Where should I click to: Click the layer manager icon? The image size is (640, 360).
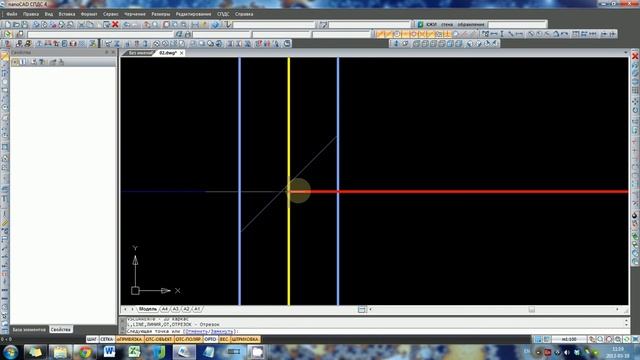(8, 34)
